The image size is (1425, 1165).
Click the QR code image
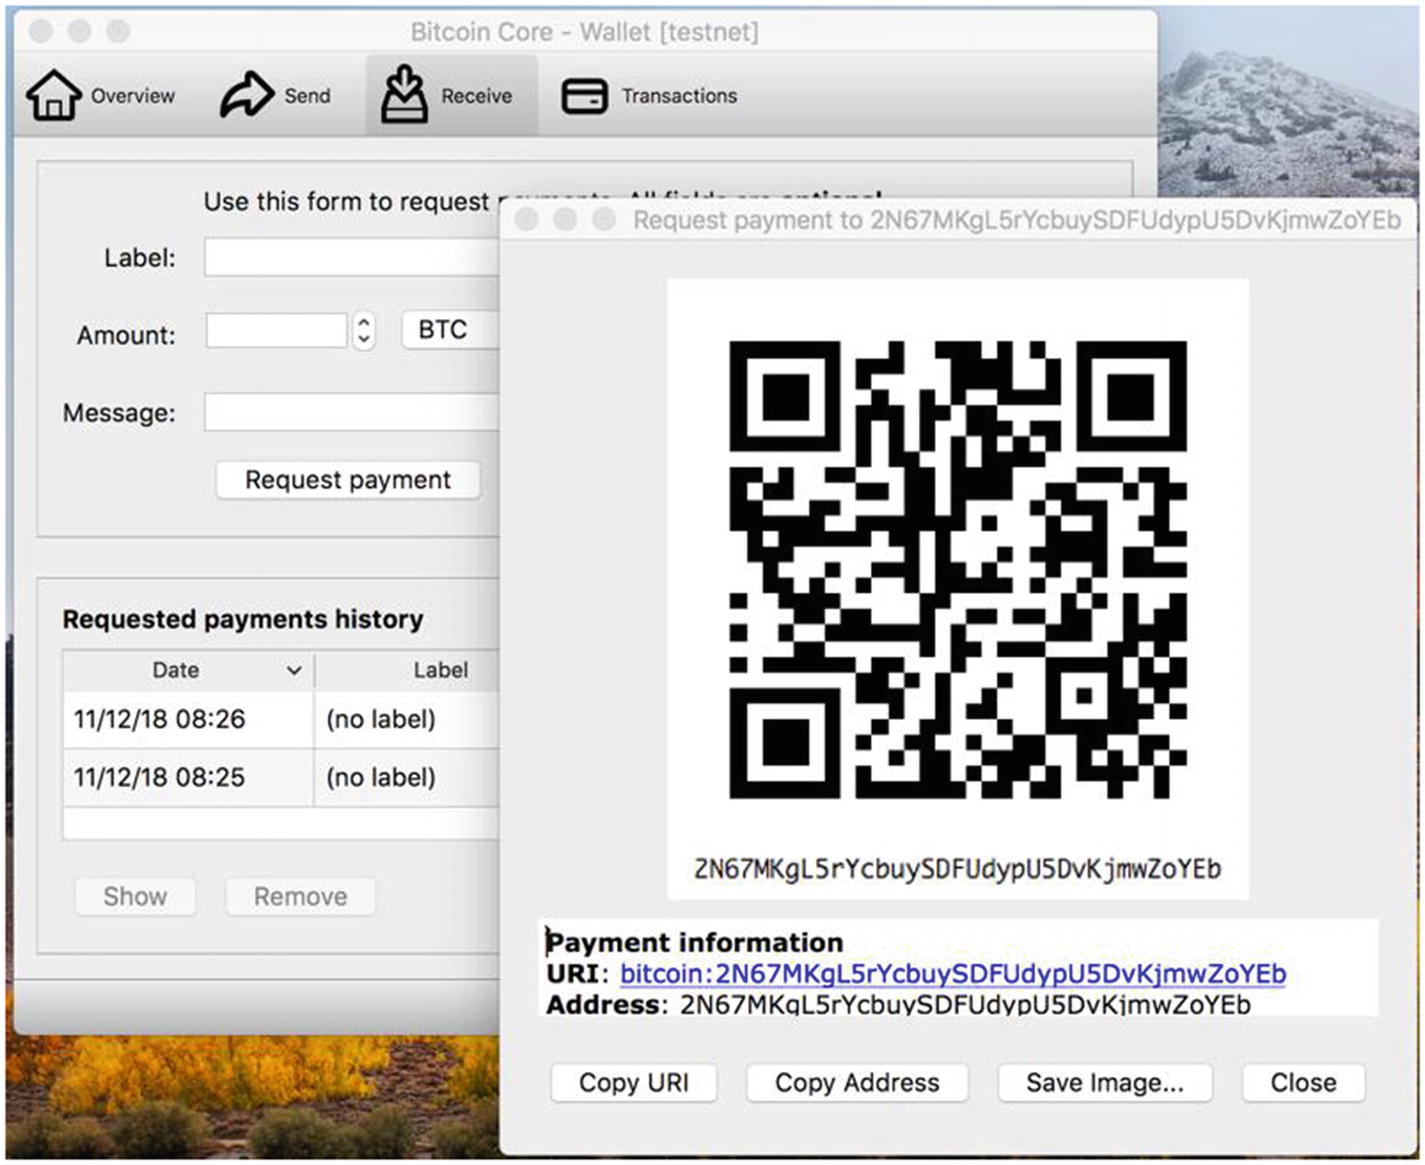coord(958,569)
